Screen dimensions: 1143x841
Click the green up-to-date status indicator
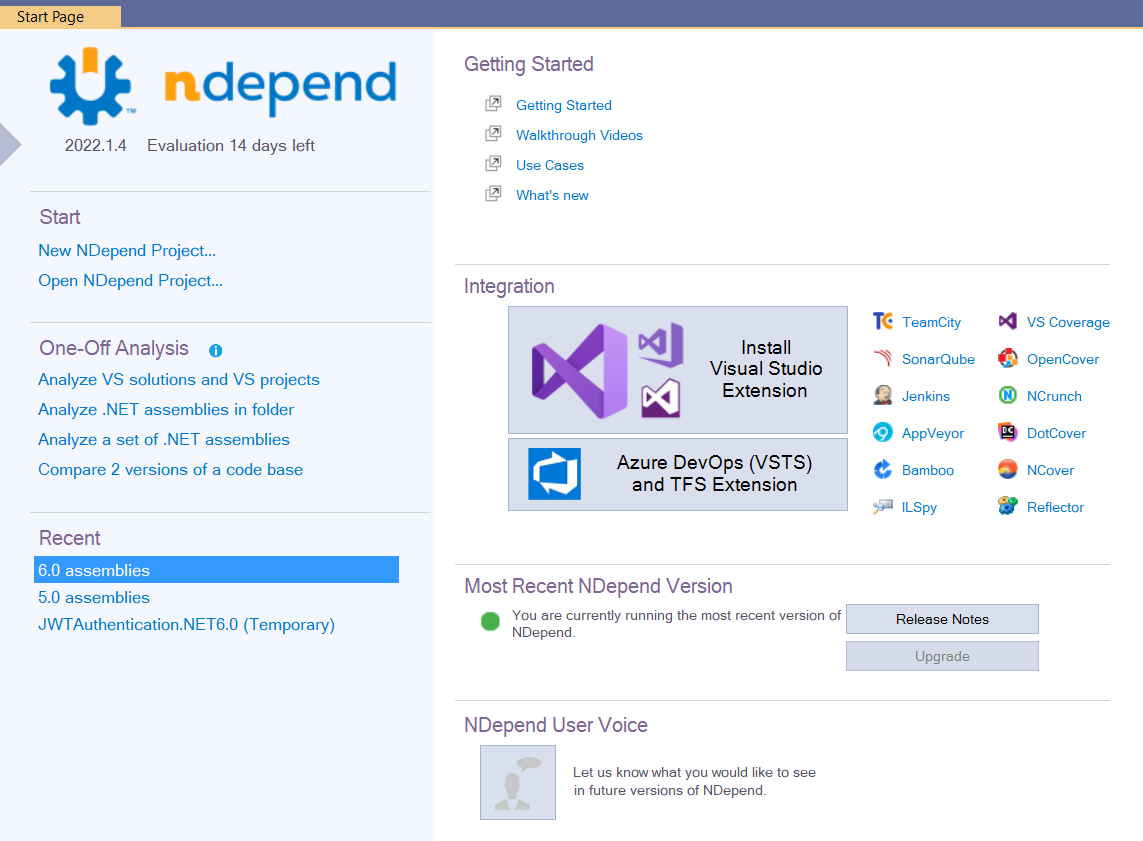[491, 621]
